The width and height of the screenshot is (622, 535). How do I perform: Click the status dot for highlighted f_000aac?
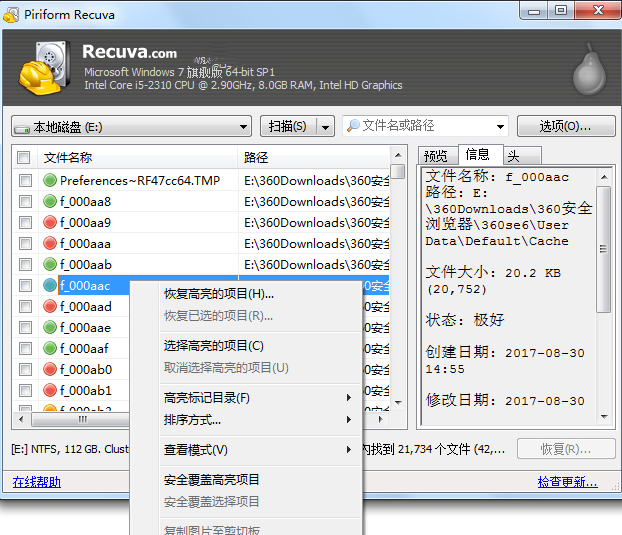click(50, 285)
